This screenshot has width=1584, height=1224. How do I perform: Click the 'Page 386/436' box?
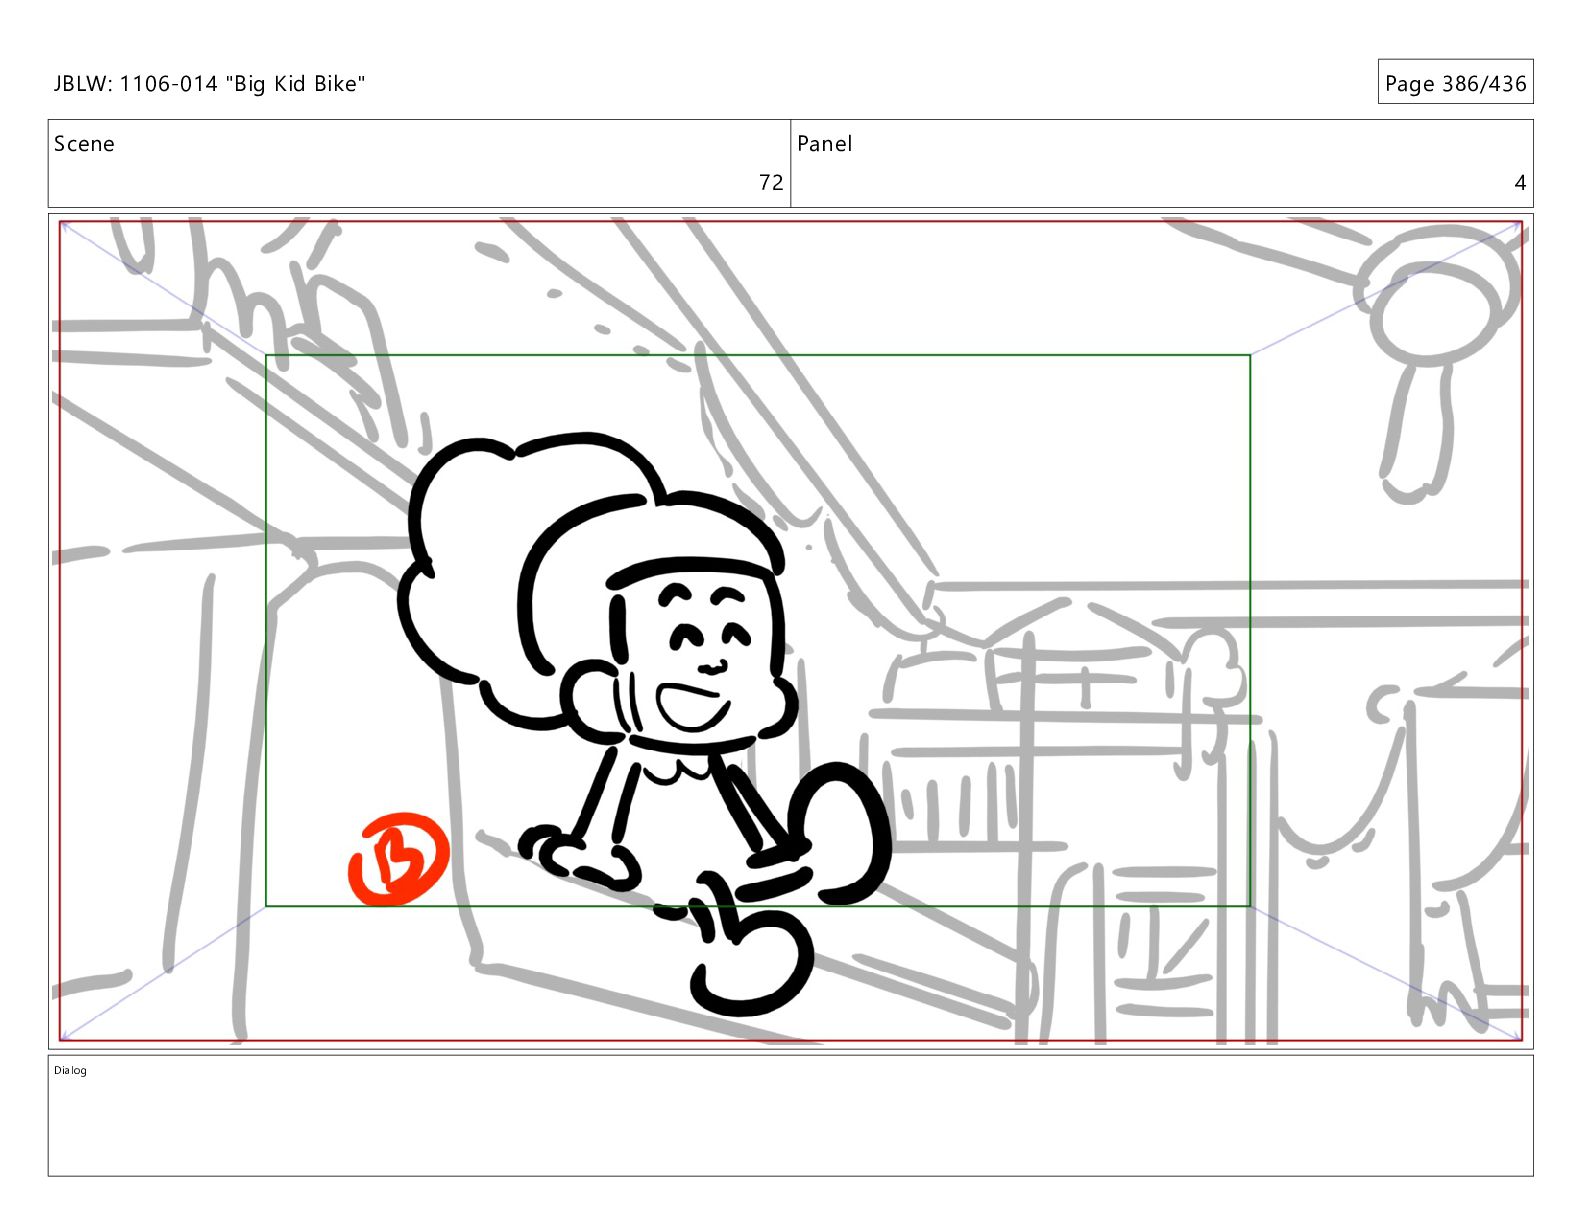pos(1455,82)
